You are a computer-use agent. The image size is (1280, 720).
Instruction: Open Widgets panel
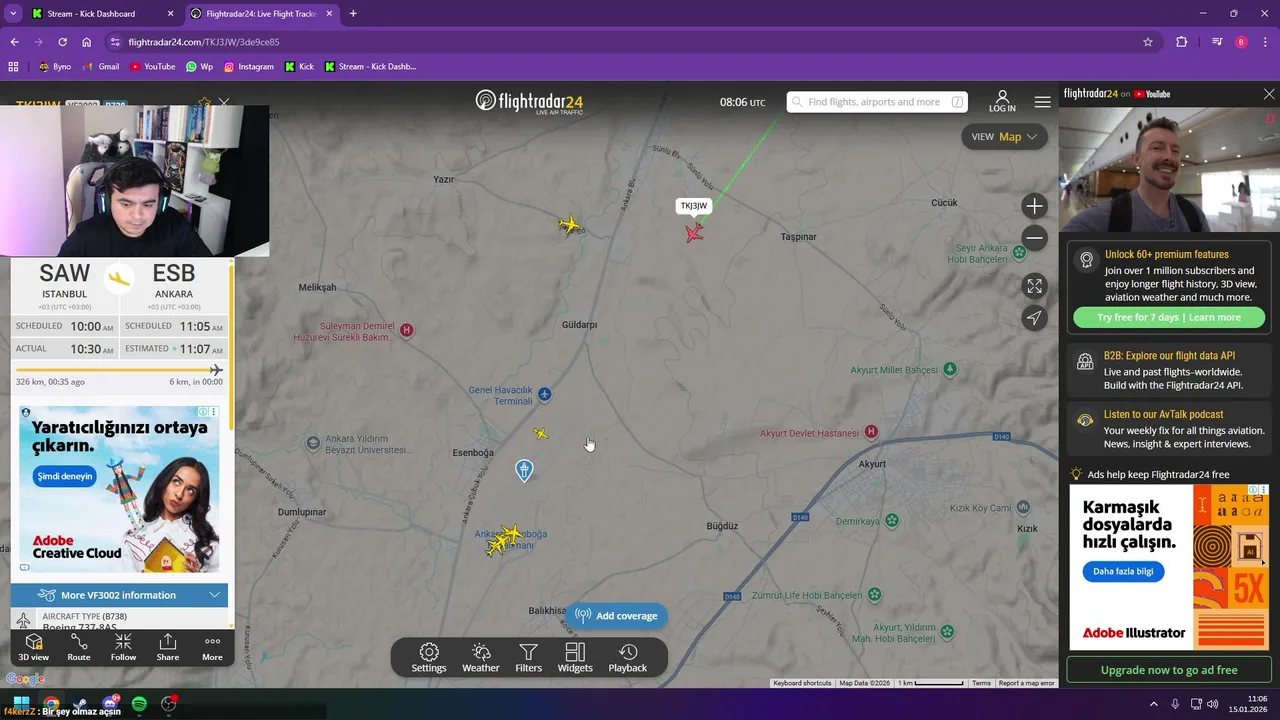[575, 658]
